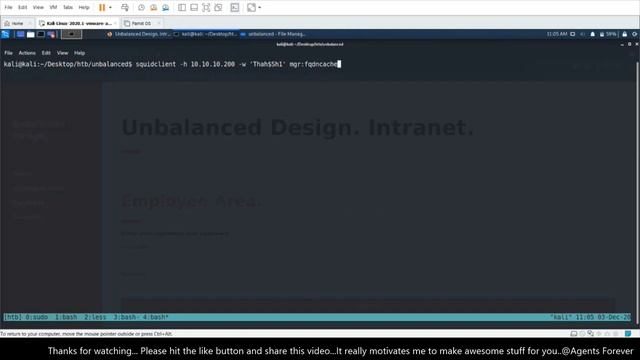This screenshot has height=360, width=640.
Task: Lock the screen via padlock icon
Action: (x=624, y=34)
